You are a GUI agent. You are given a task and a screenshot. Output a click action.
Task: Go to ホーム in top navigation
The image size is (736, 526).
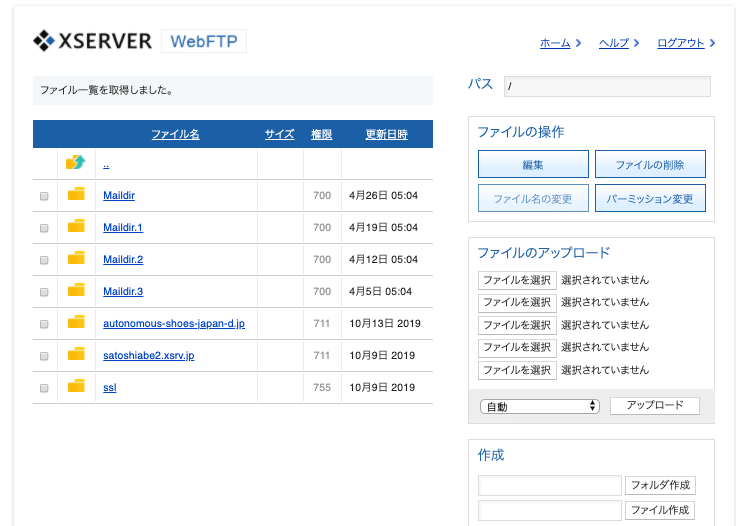pyautogui.click(x=555, y=43)
